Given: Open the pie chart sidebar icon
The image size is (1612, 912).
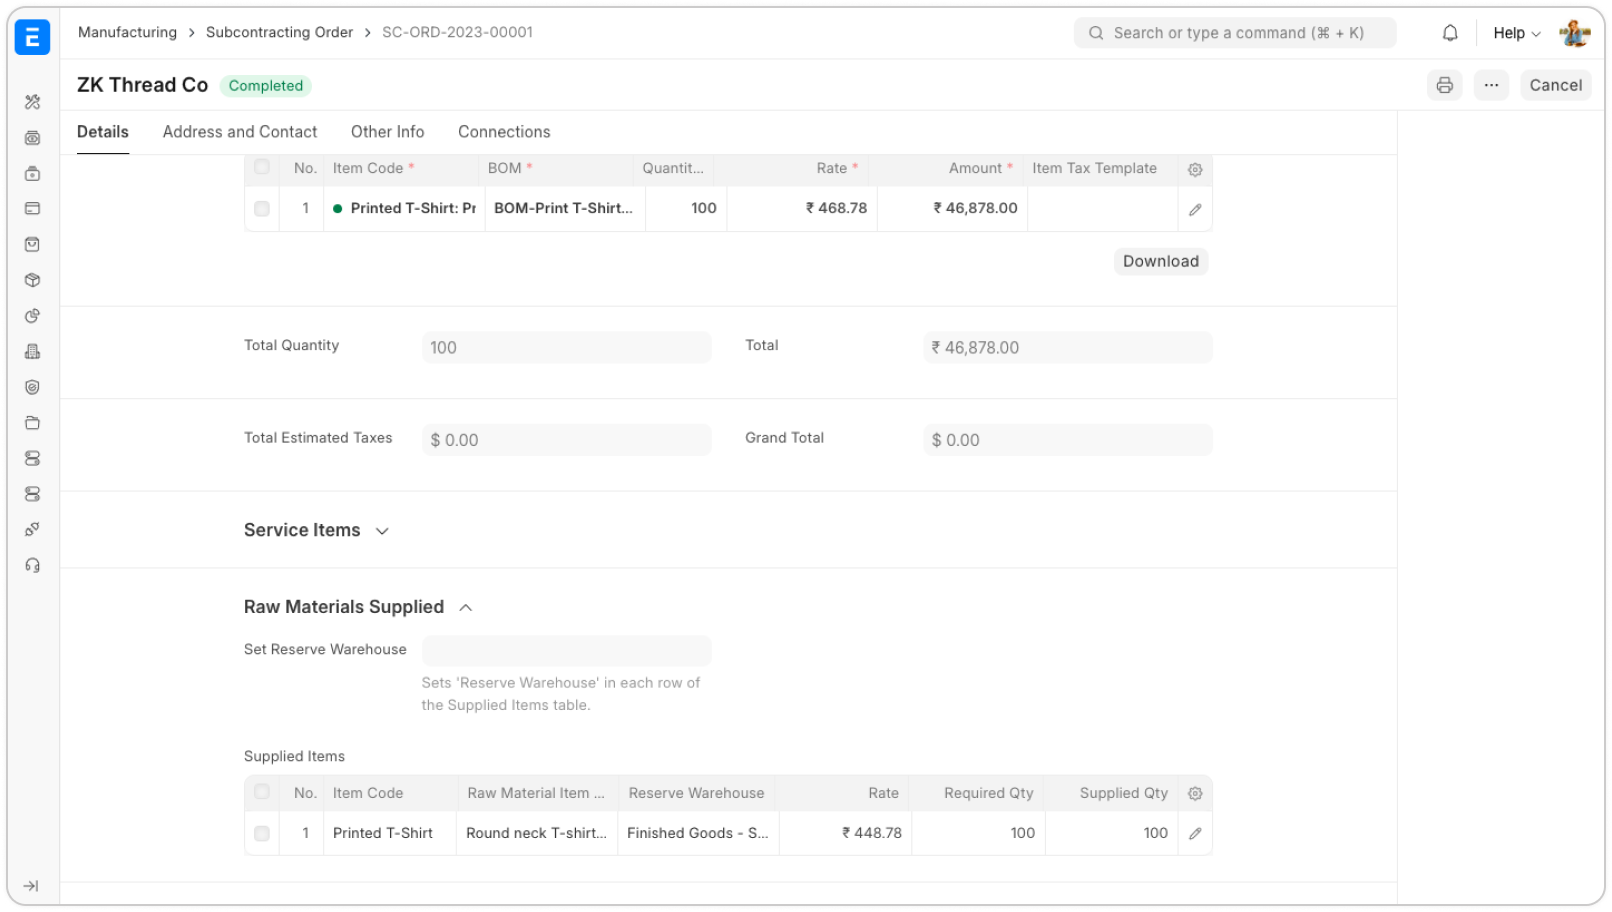Looking at the screenshot, I should (x=32, y=316).
